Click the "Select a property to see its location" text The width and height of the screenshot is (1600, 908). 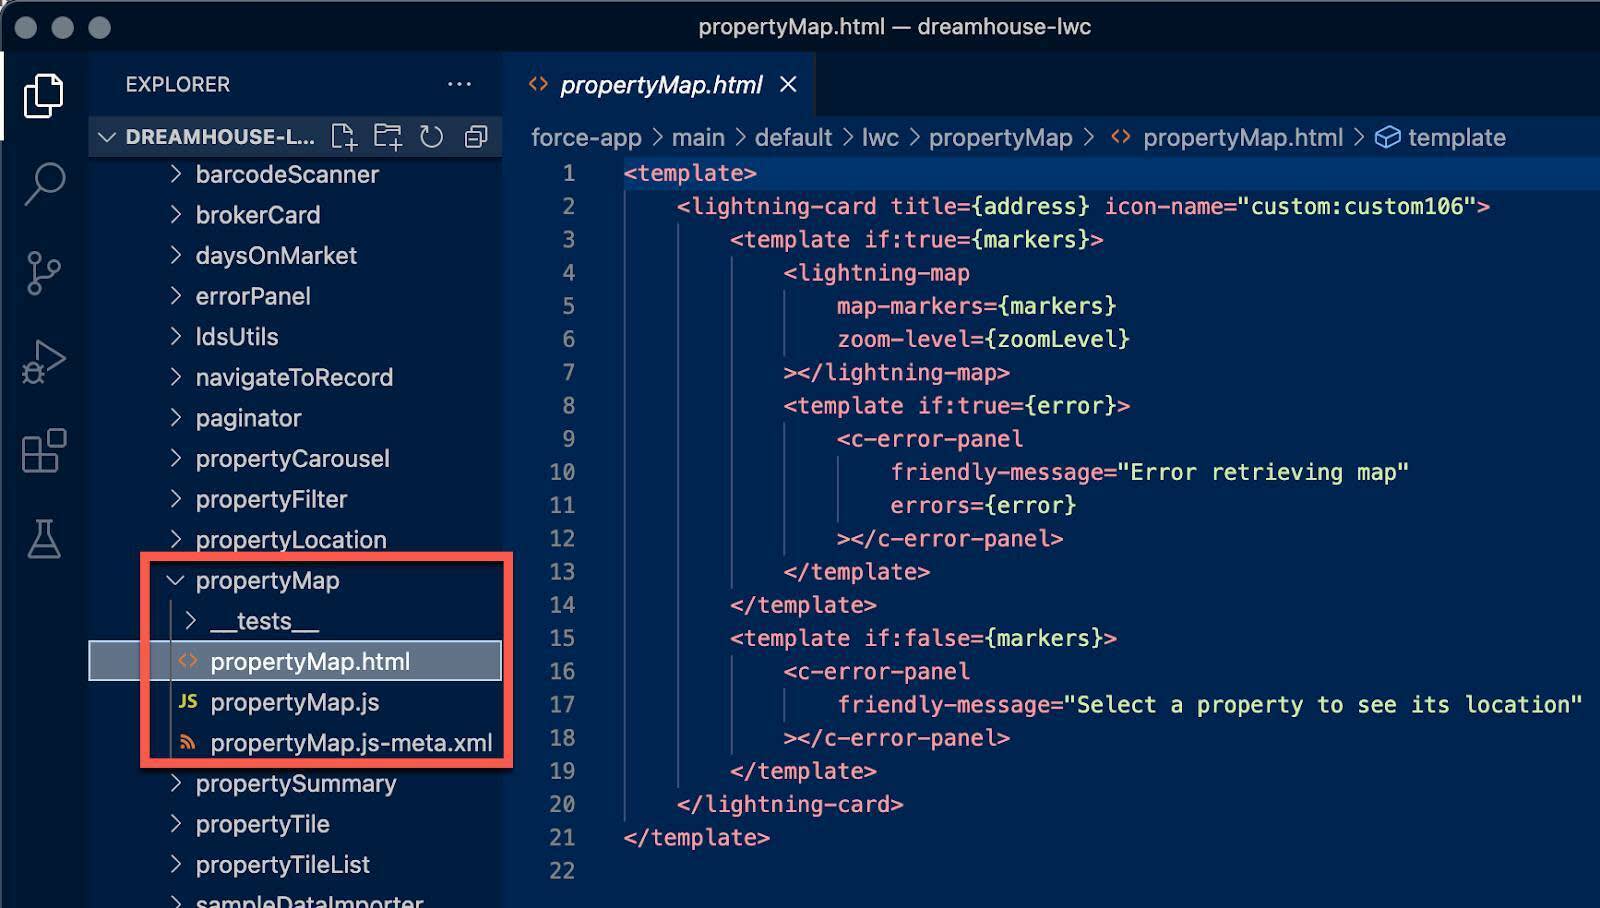coord(1323,704)
